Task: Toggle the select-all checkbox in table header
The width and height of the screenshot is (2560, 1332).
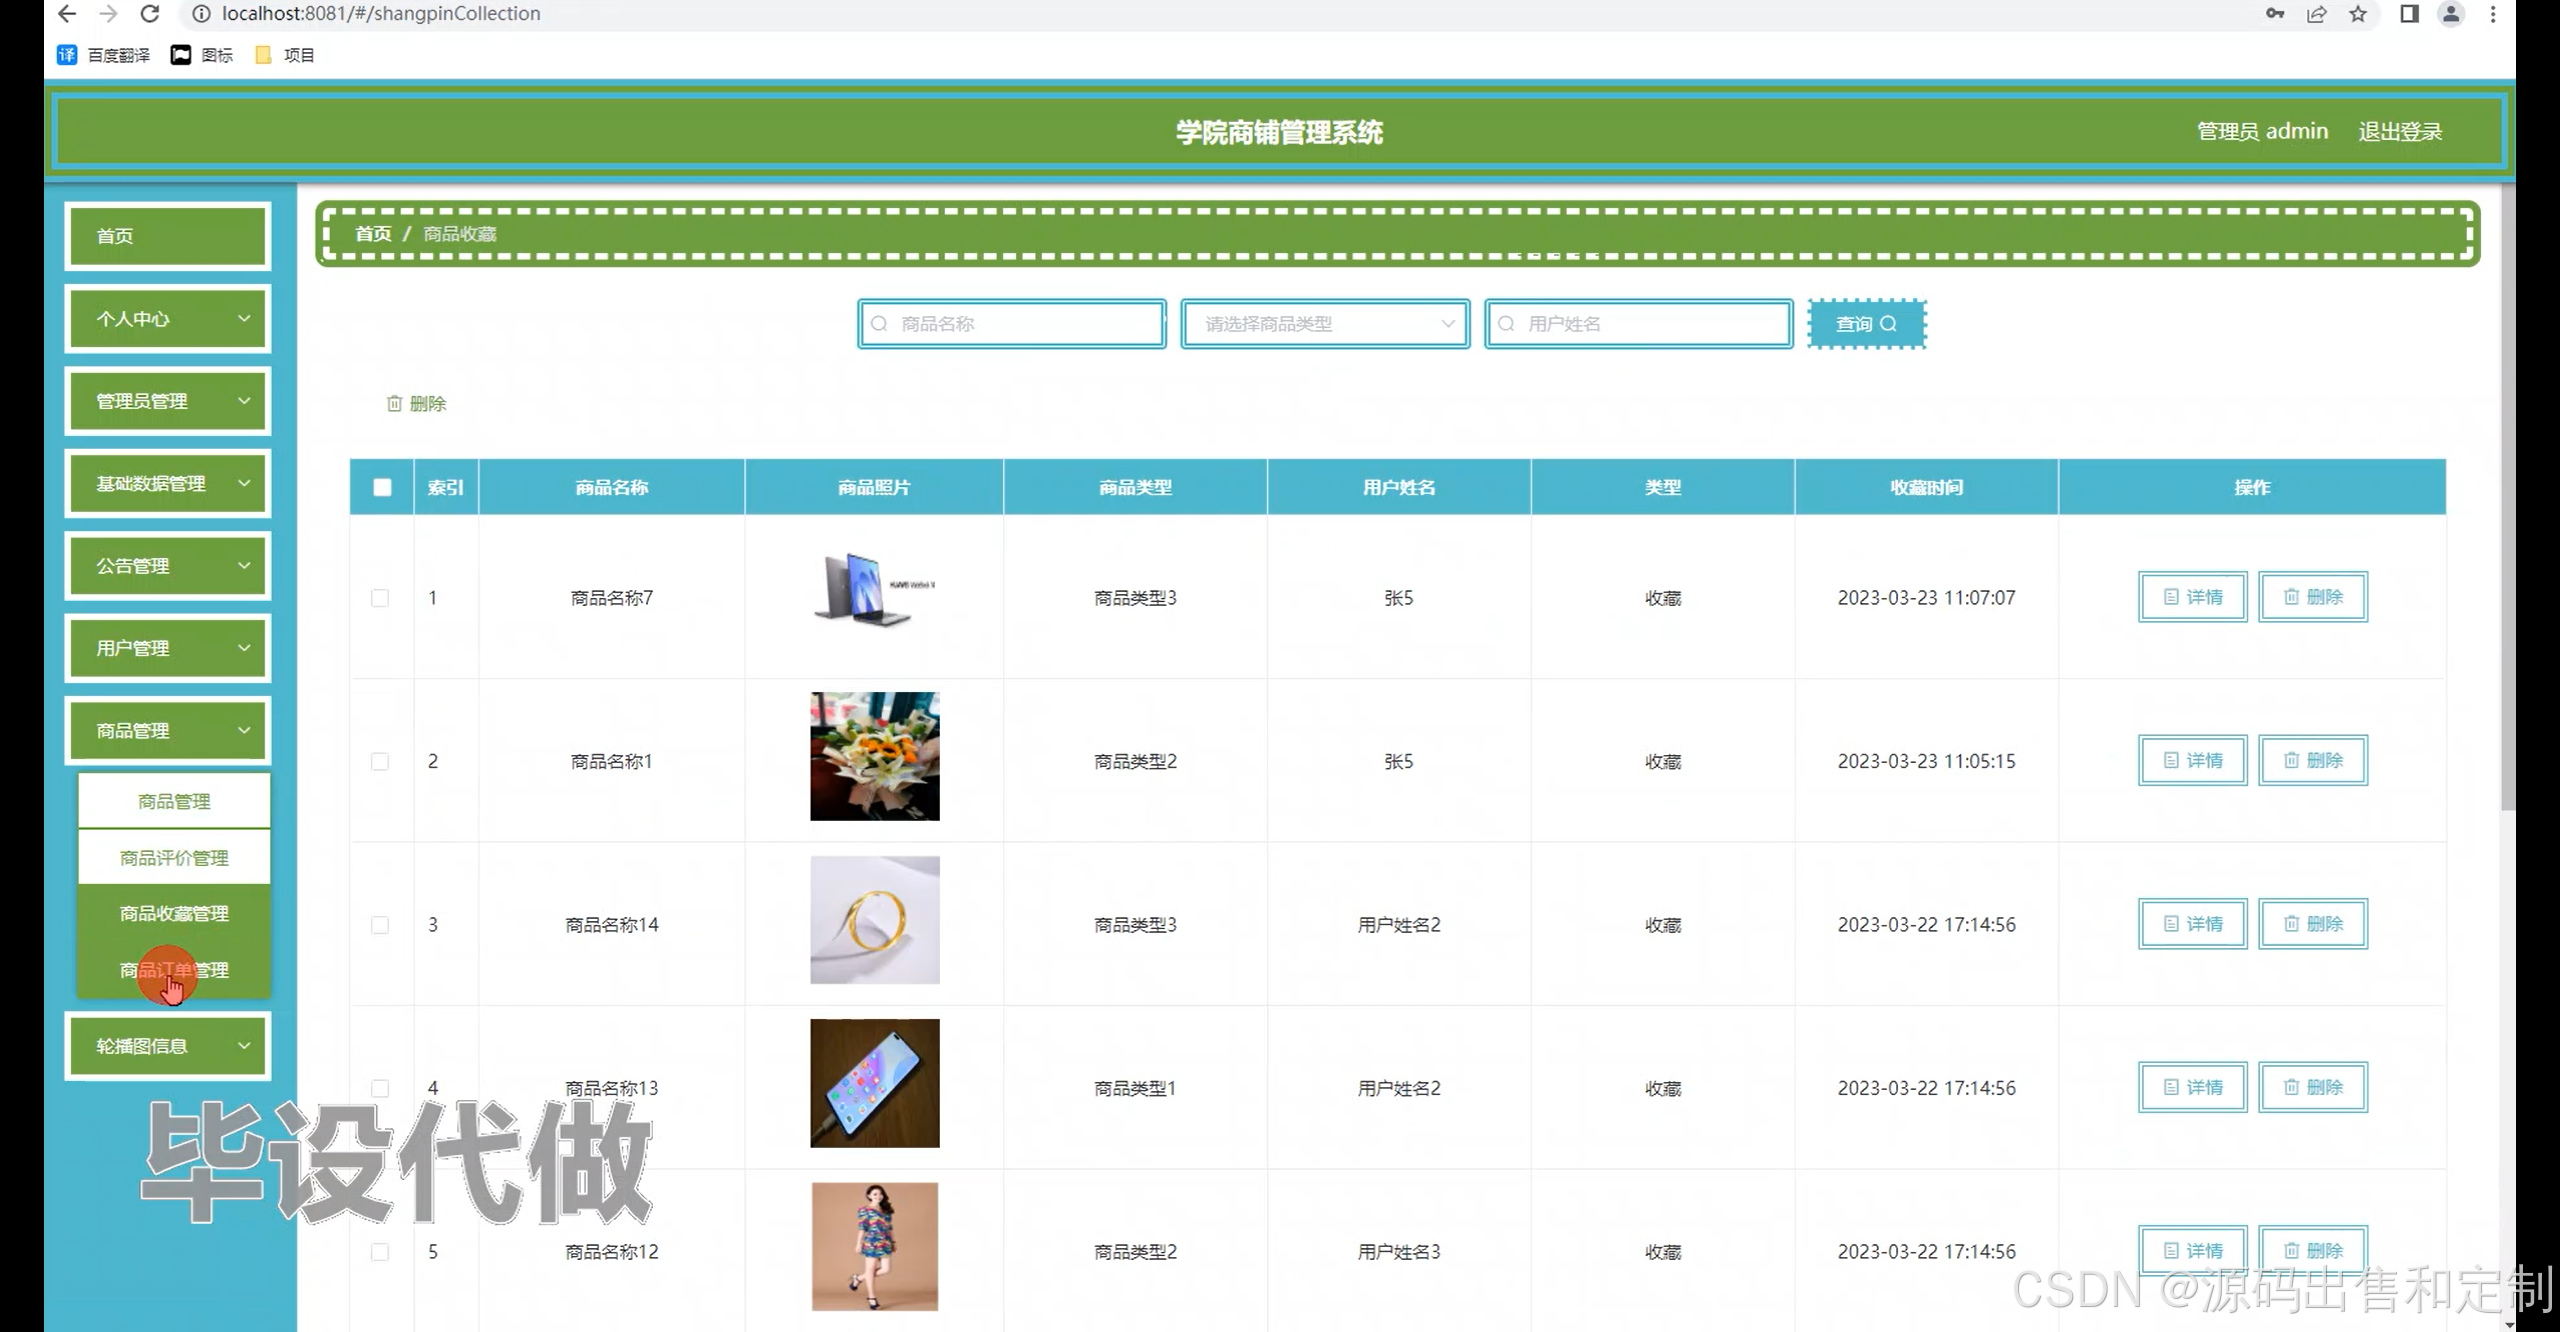Action: (x=382, y=487)
